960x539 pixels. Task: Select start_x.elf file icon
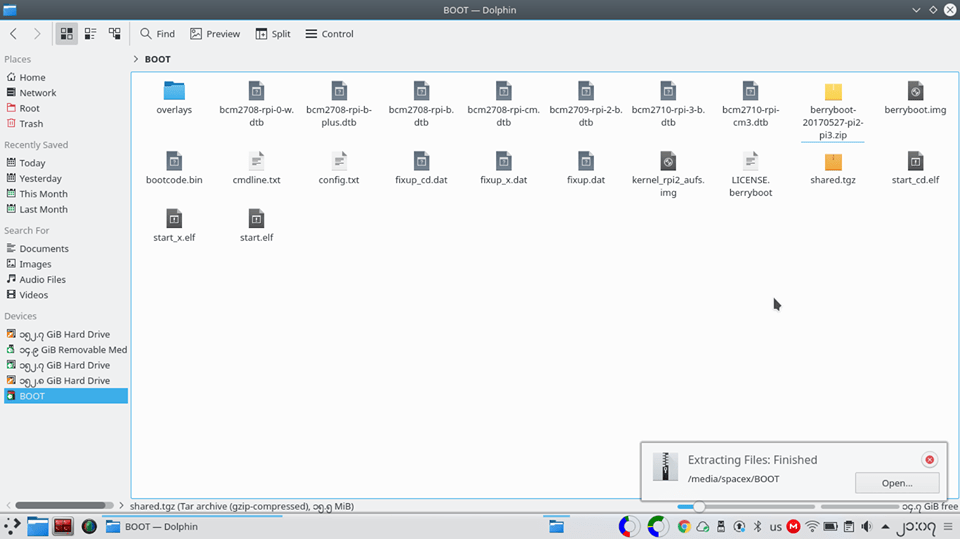click(x=174, y=219)
